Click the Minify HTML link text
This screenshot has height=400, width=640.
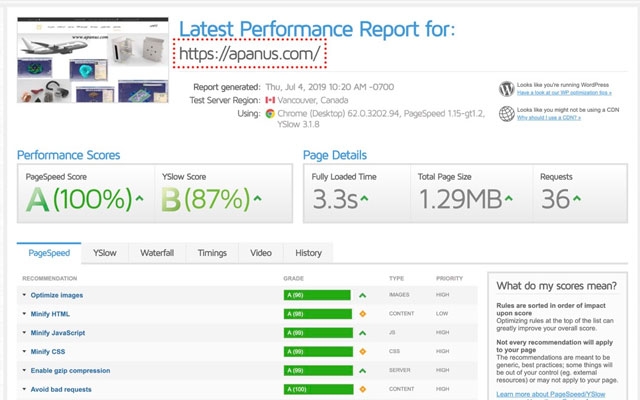(50, 314)
